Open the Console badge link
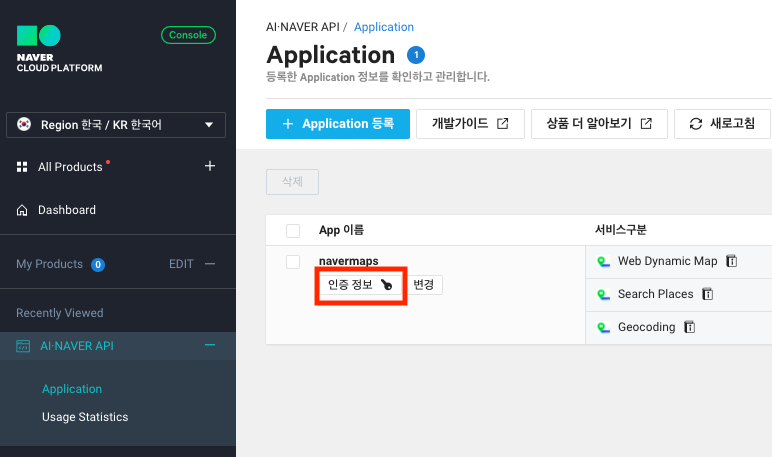 pos(188,35)
